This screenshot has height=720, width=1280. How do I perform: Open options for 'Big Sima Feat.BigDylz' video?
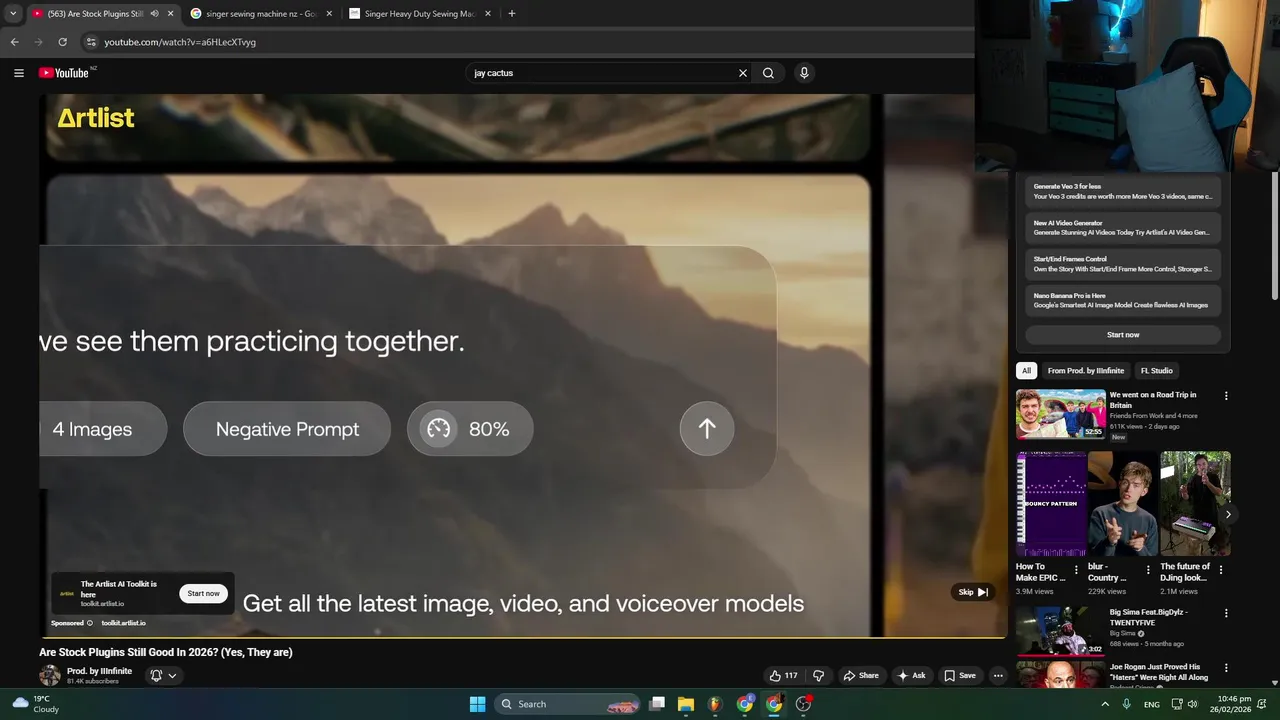[x=1226, y=613]
